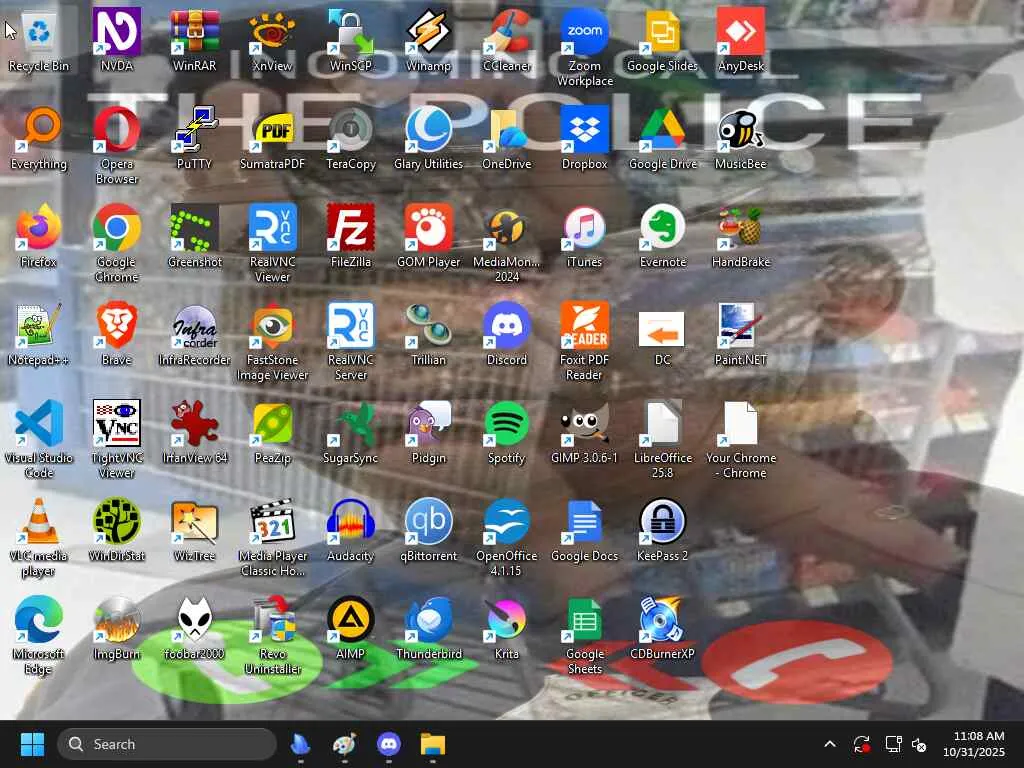Select the Paint.NET icon
1024x768 pixels.
pos(741,334)
